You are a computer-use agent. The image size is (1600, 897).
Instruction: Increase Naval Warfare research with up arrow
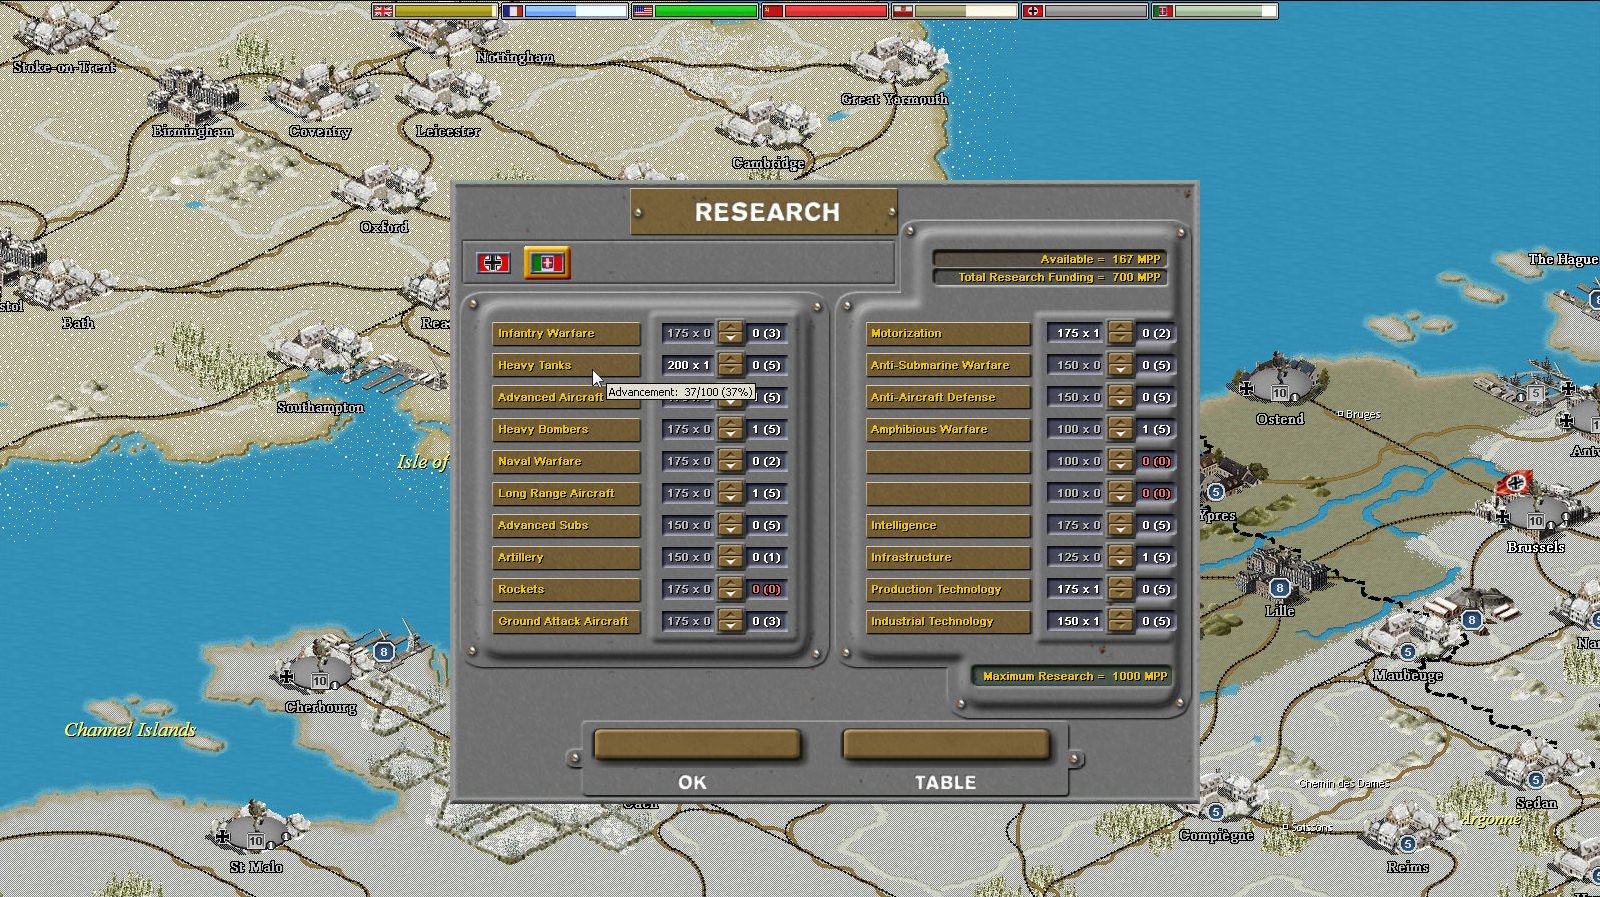(x=731, y=455)
